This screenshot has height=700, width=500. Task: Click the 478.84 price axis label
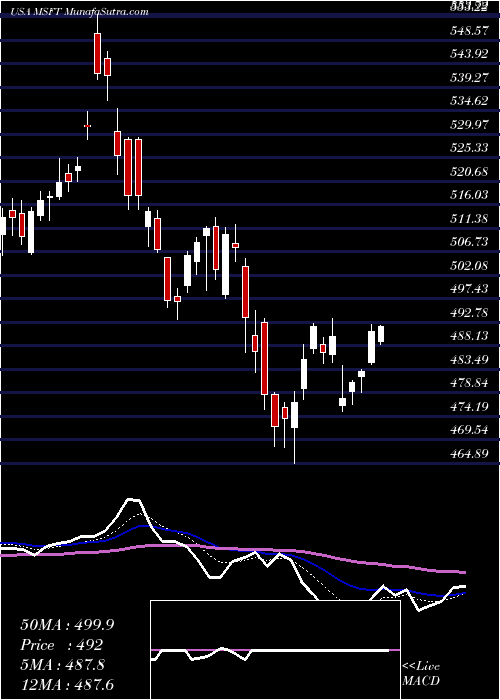(468, 382)
